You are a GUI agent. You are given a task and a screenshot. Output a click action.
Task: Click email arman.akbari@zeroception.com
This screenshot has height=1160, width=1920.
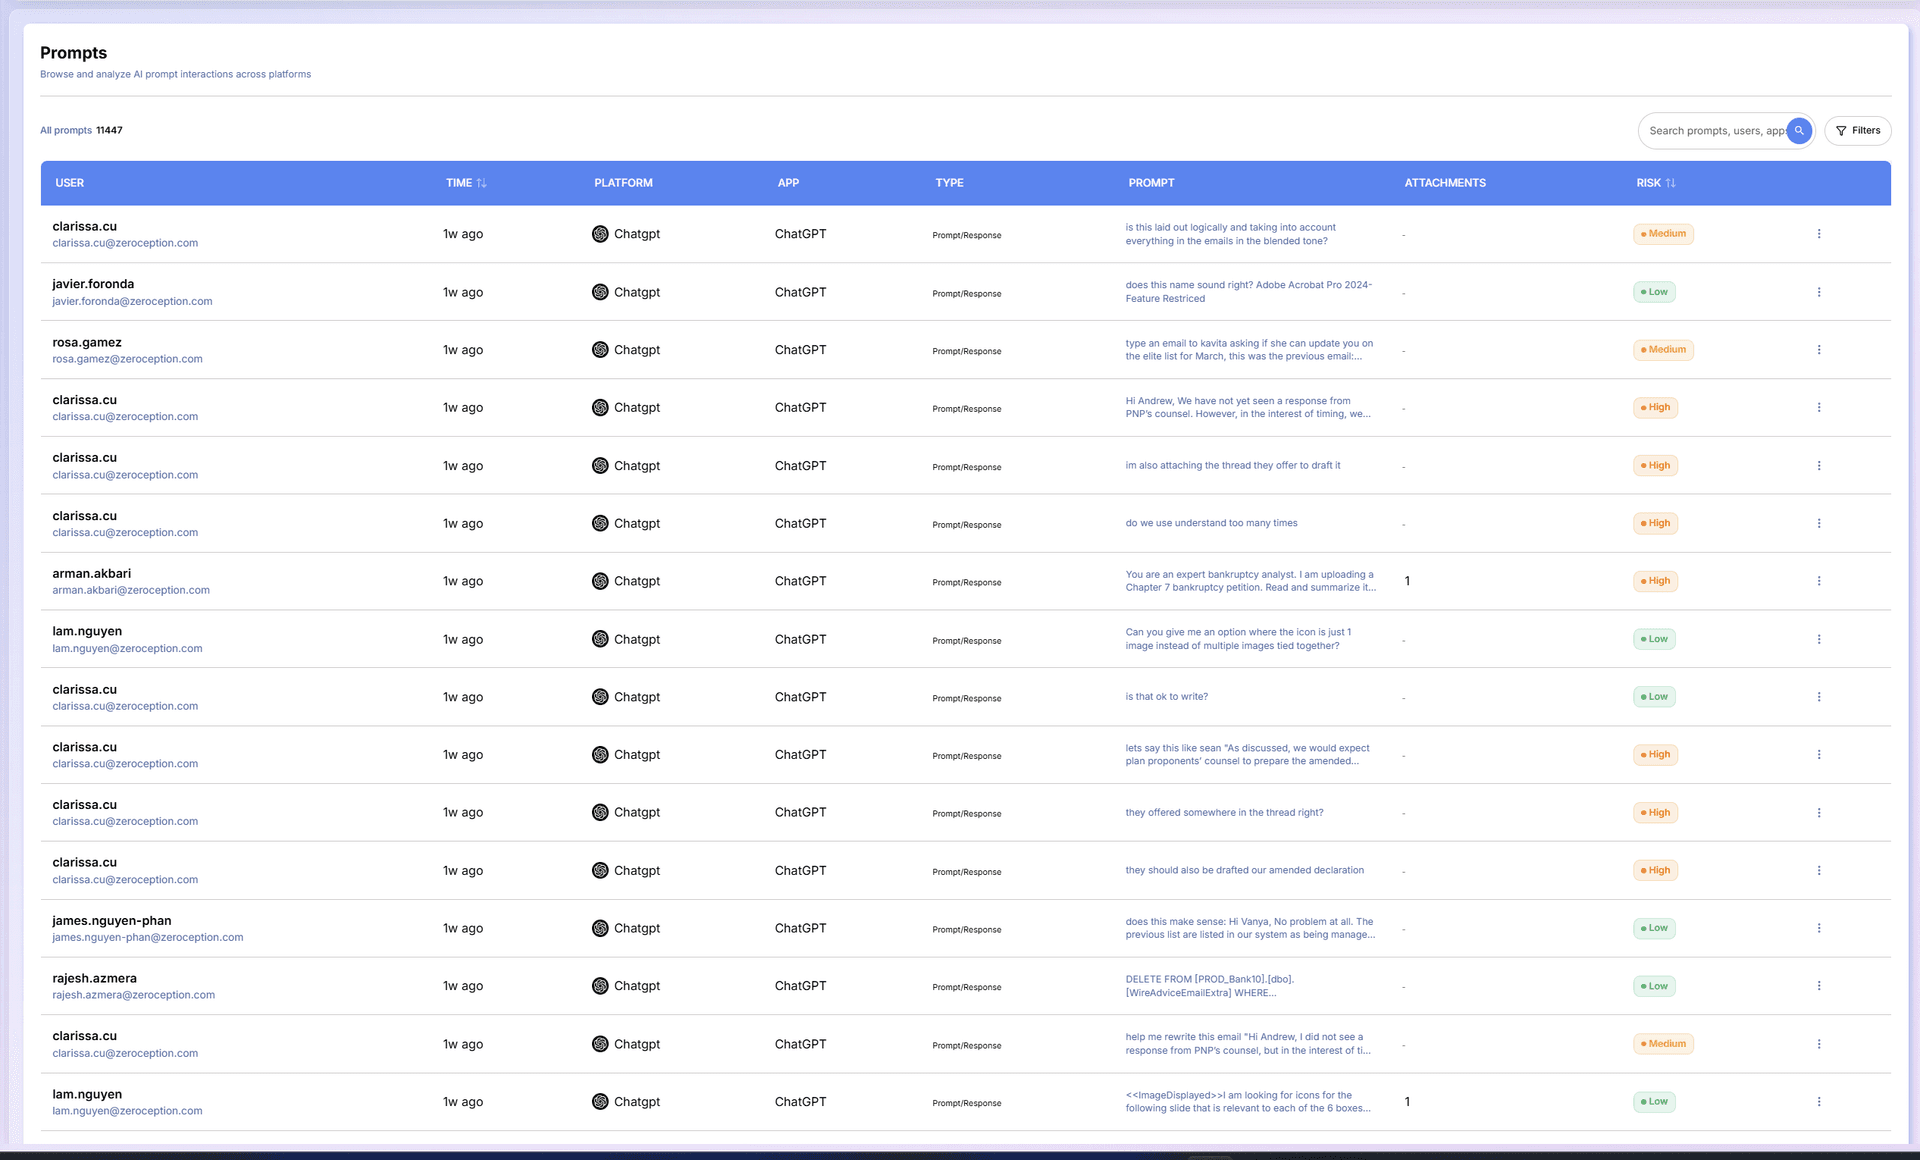(131, 590)
